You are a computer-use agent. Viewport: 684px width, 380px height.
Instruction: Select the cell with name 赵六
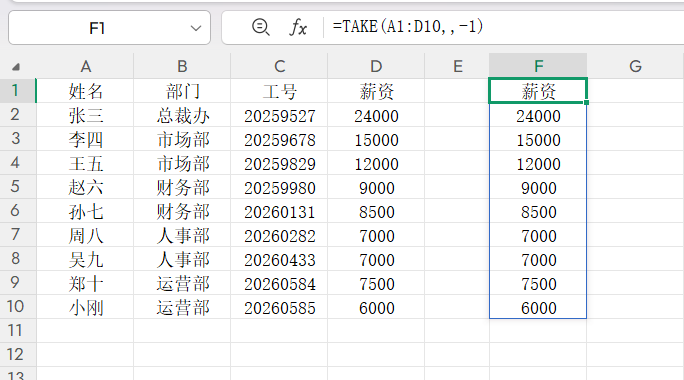point(86,188)
